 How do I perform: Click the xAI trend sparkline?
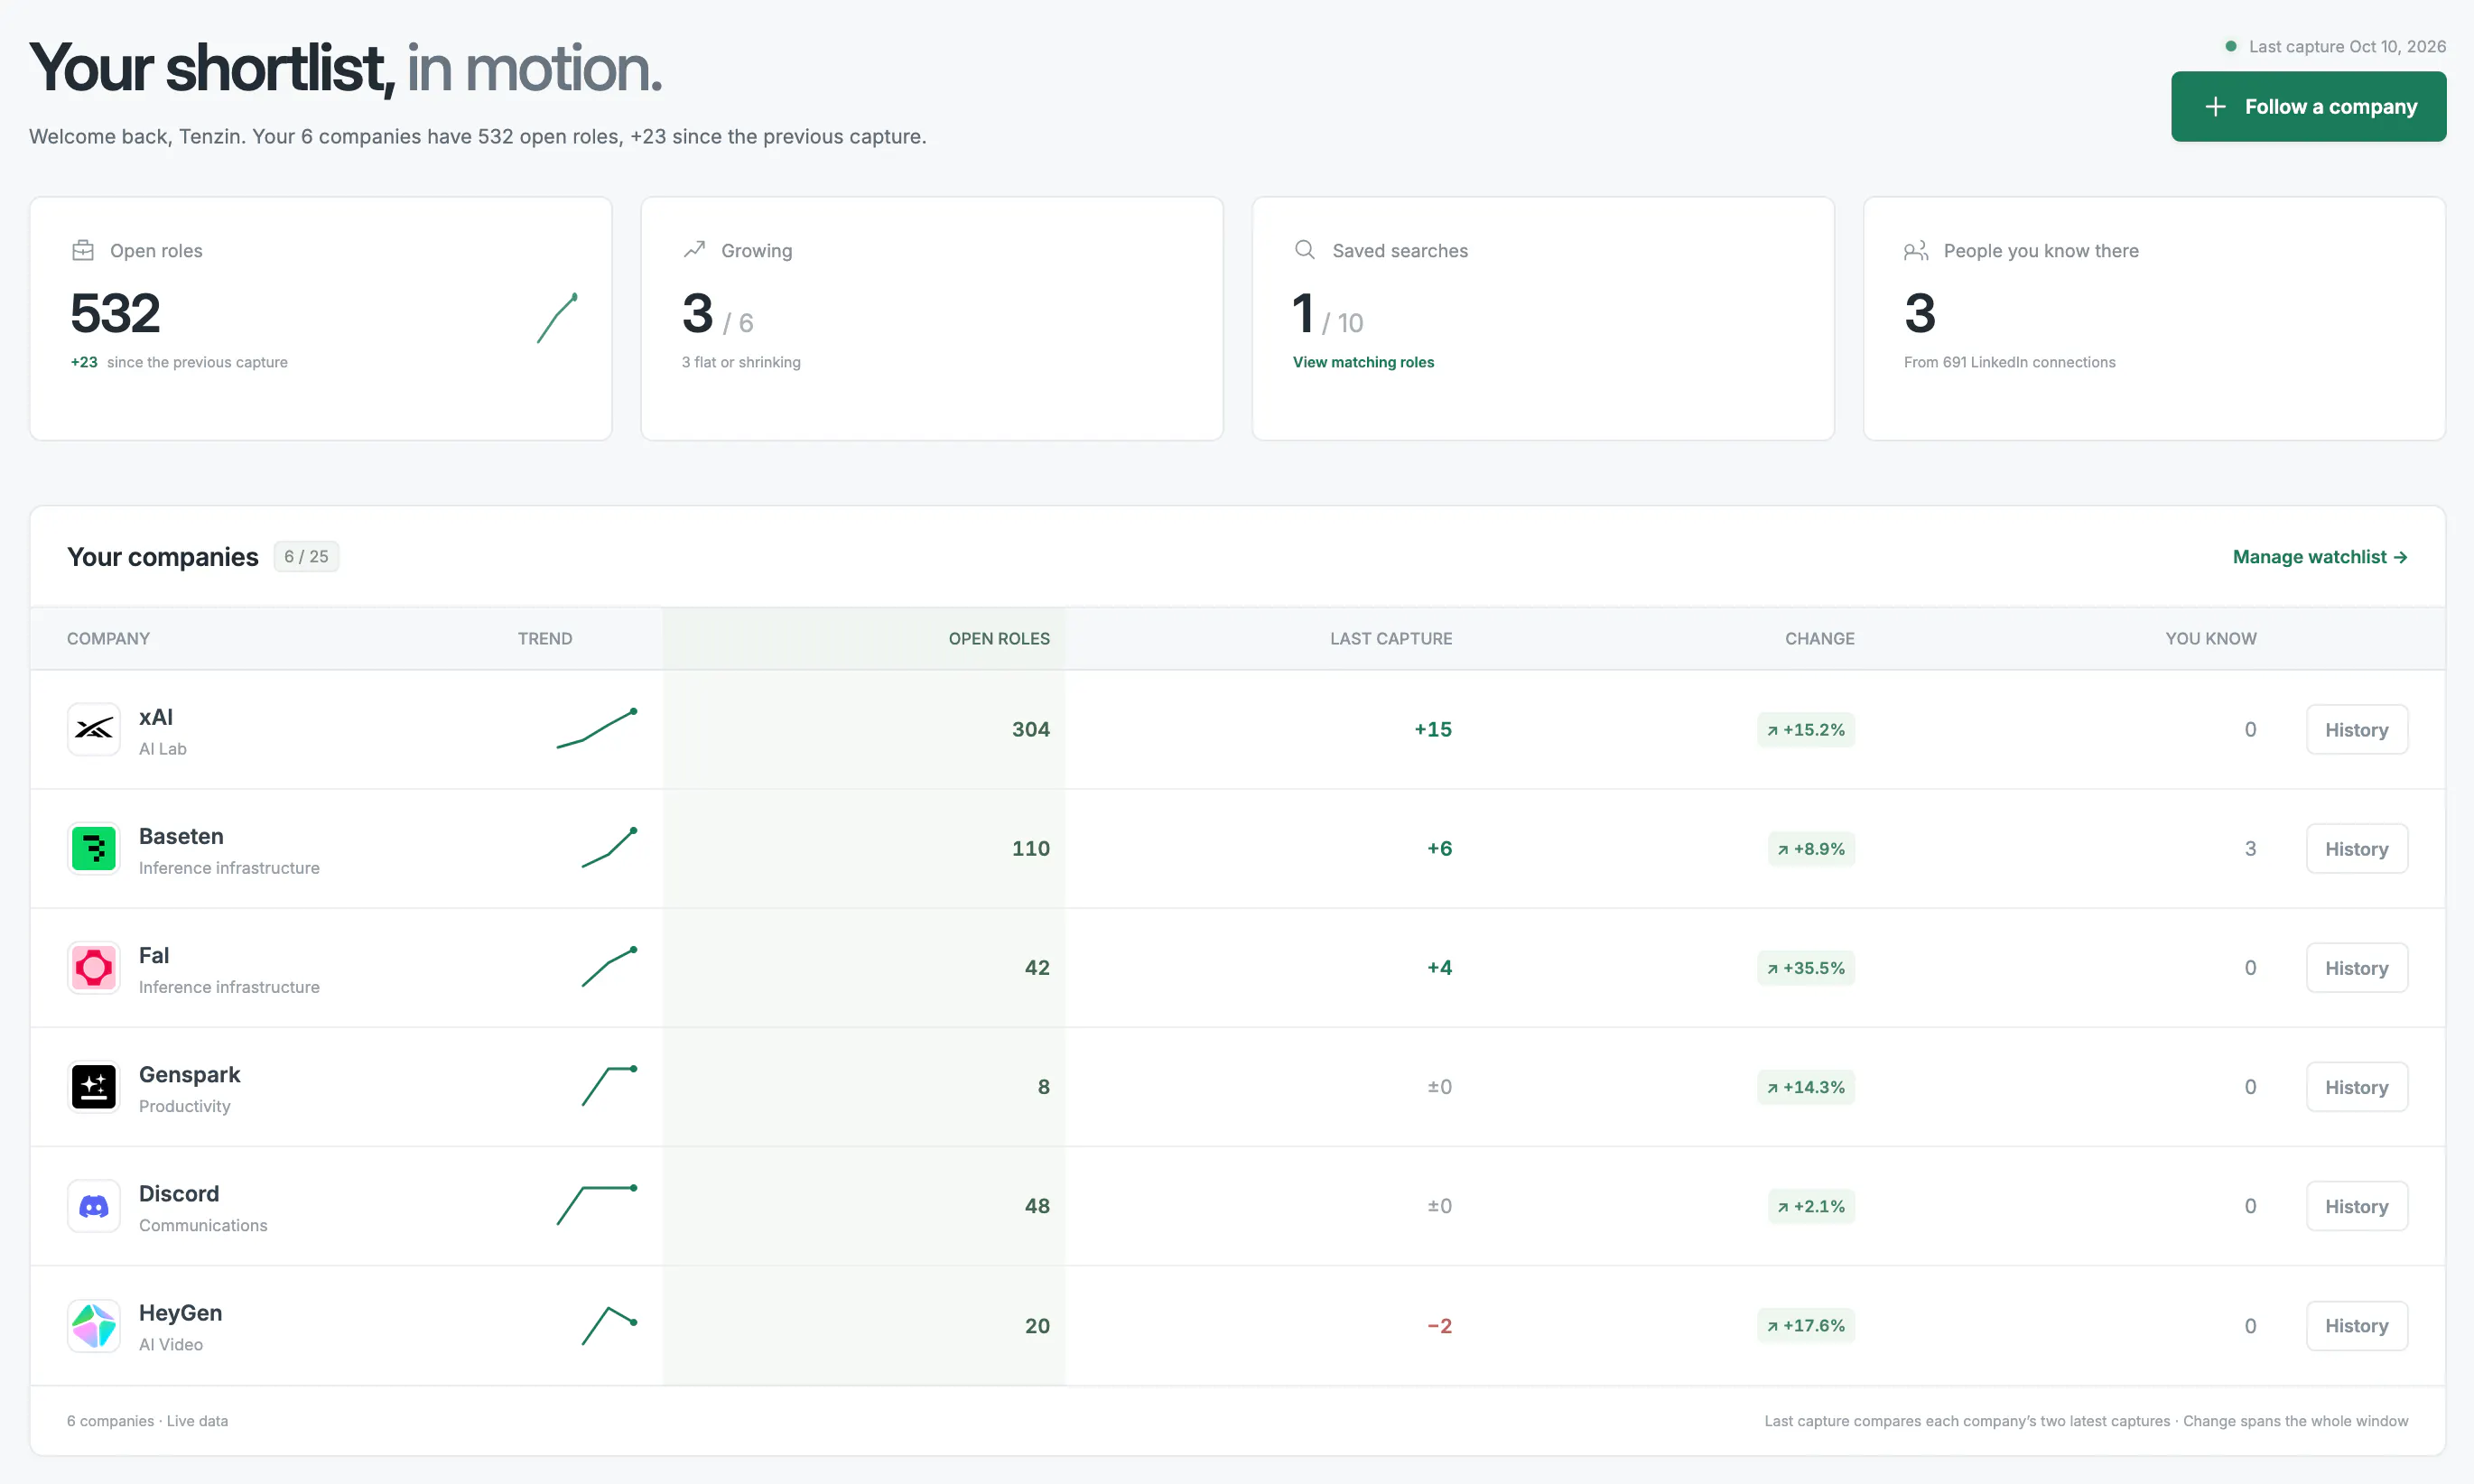[x=597, y=729]
